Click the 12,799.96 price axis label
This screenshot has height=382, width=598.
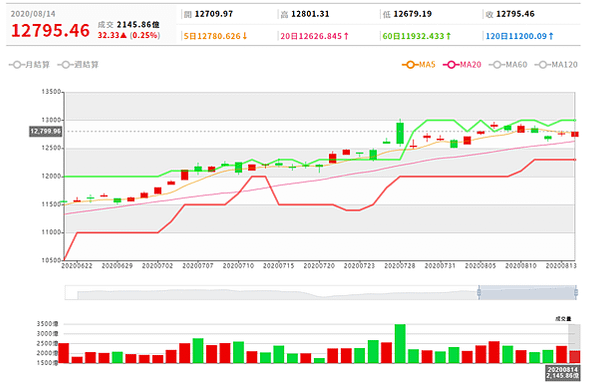[45, 132]
